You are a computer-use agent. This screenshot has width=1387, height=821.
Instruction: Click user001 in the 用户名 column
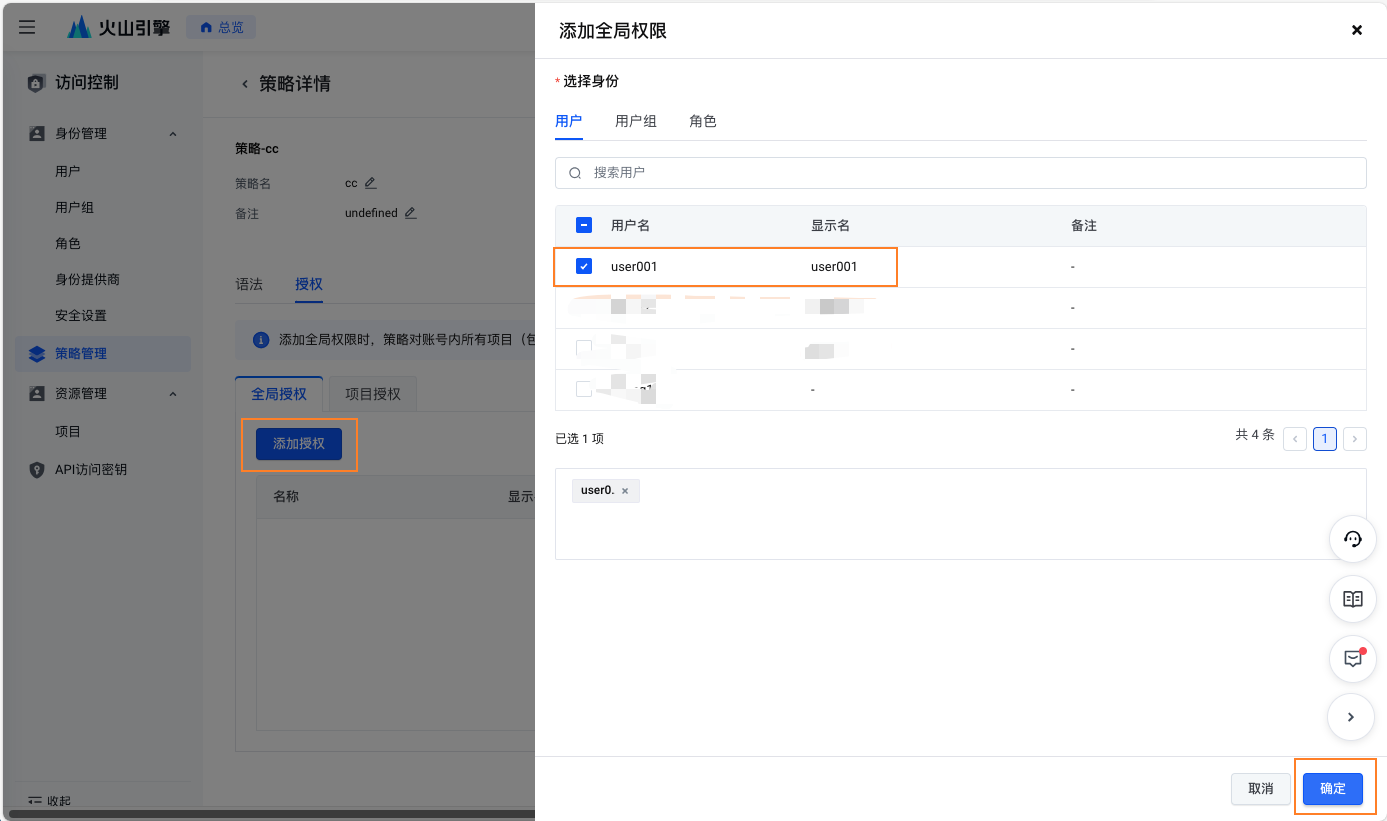[x=634, y=267]
